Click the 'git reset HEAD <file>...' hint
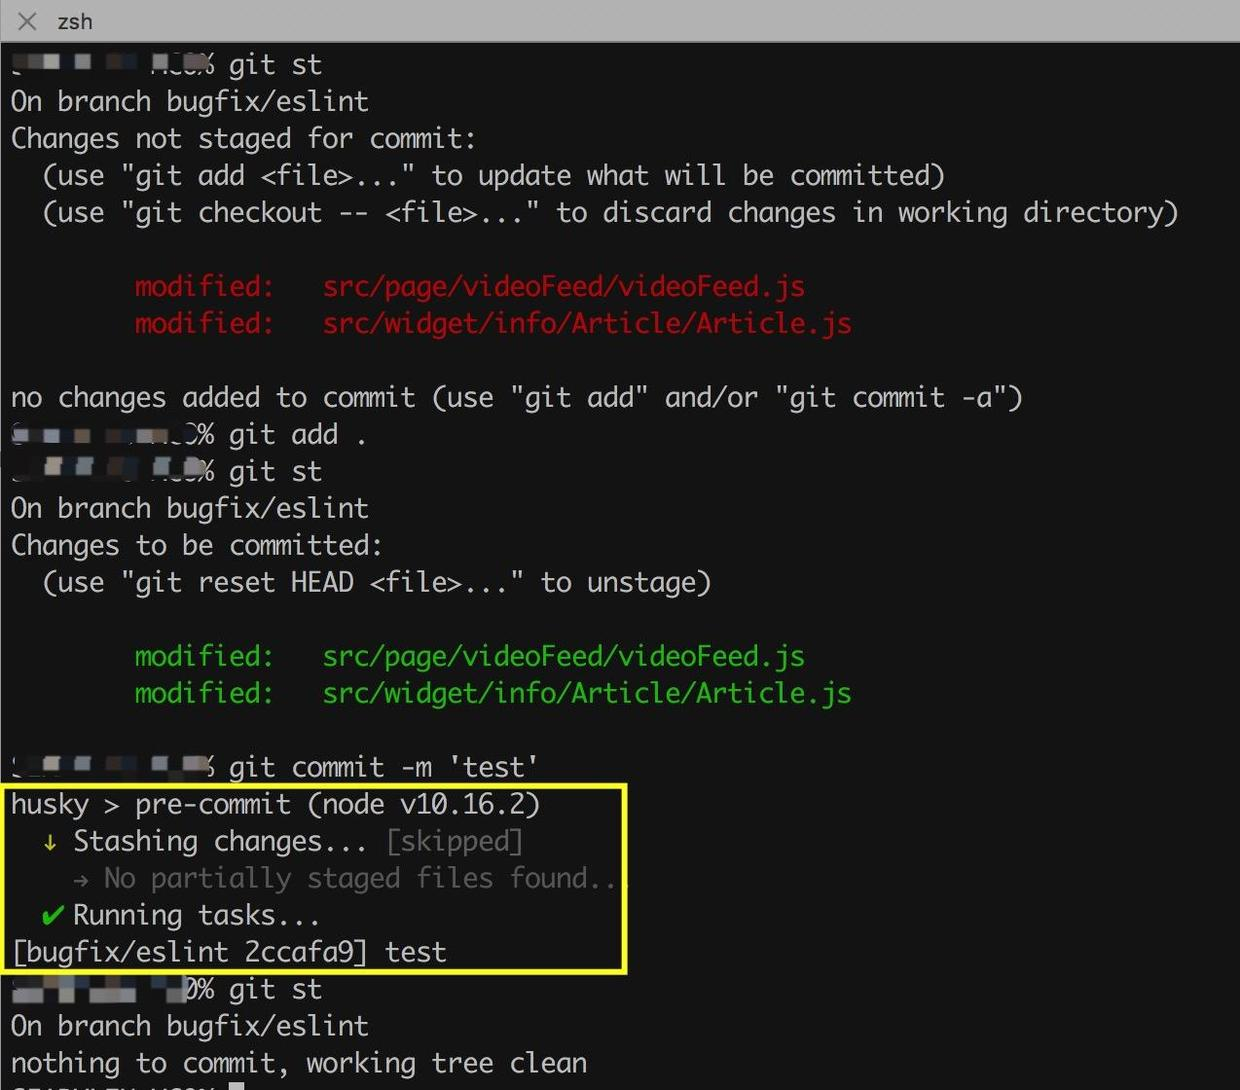The width and height of the screenshot is (1240, 1090). click(x=376, y=583)
